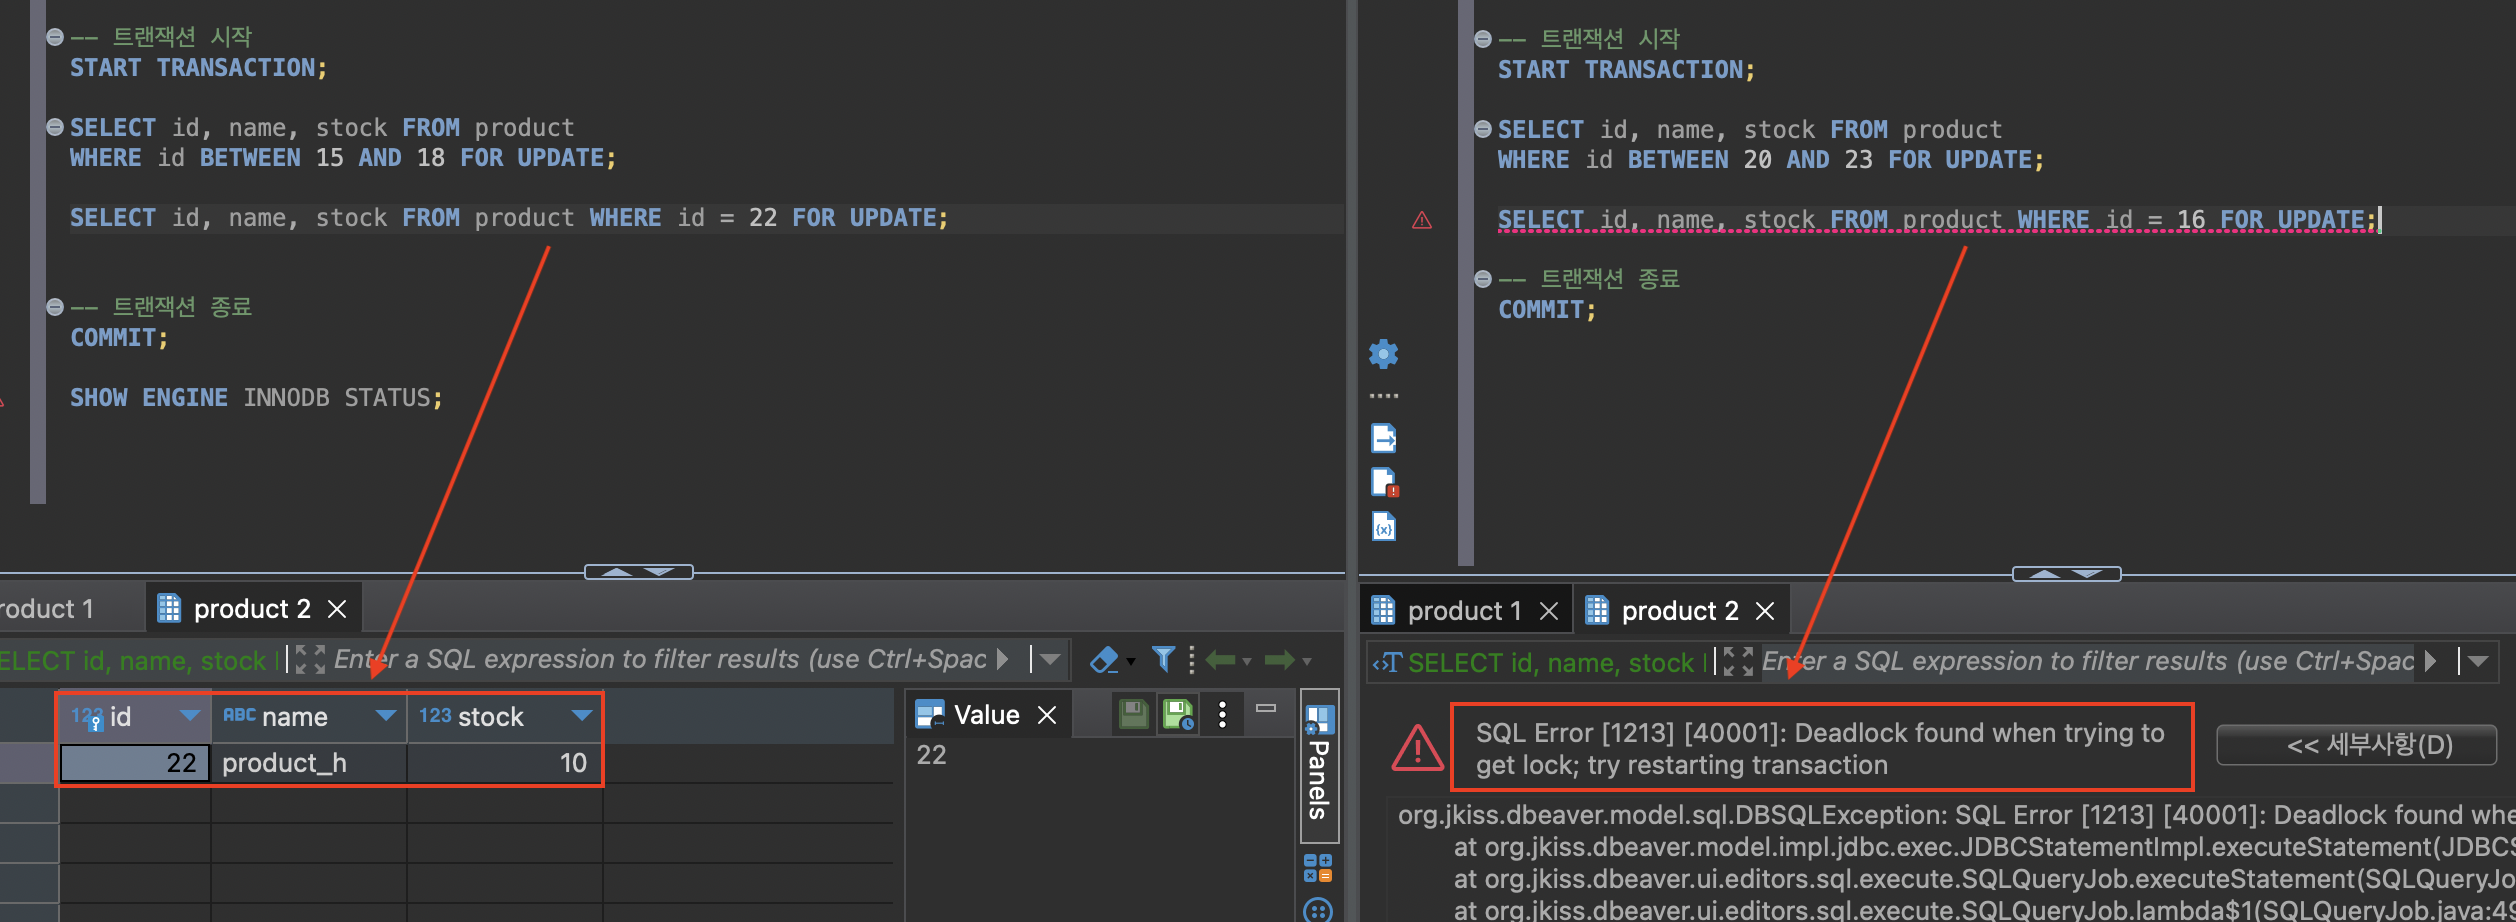Screen dimensions: 2516x922
Task: Select the stock cell containing 10
Action: 504,763
